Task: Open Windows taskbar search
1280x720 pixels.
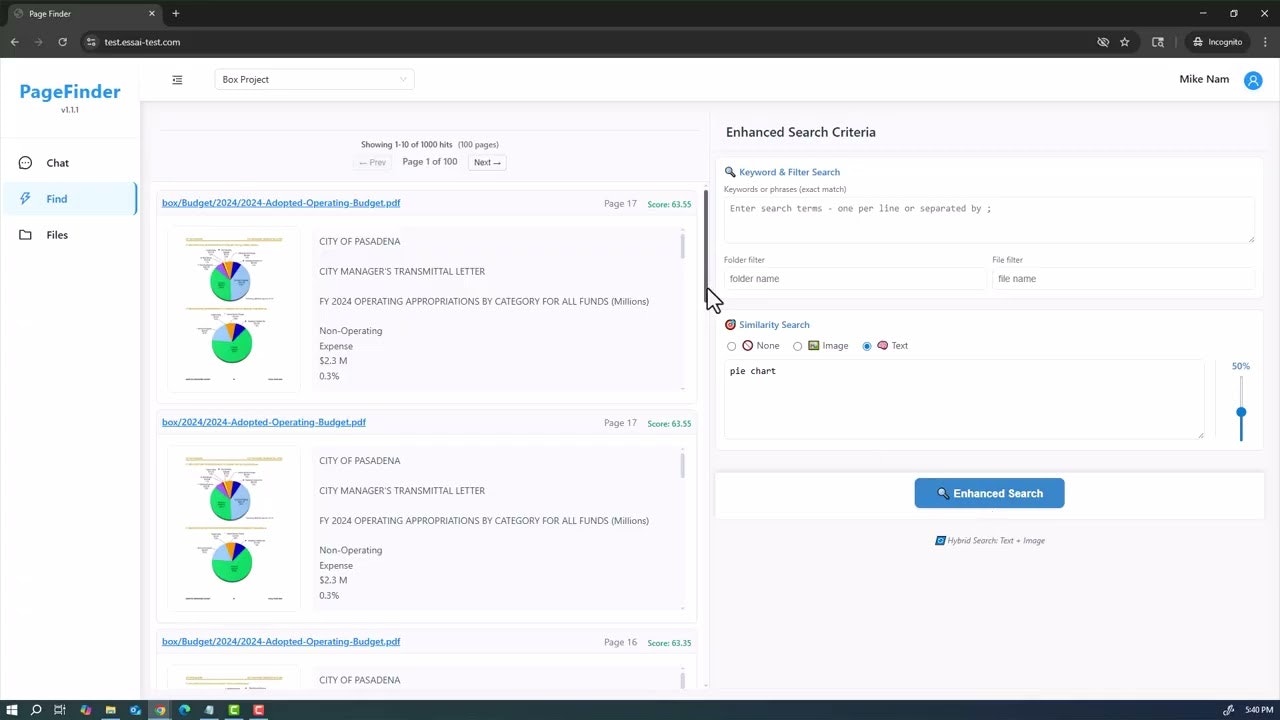Action: click(x=36, y=710)
